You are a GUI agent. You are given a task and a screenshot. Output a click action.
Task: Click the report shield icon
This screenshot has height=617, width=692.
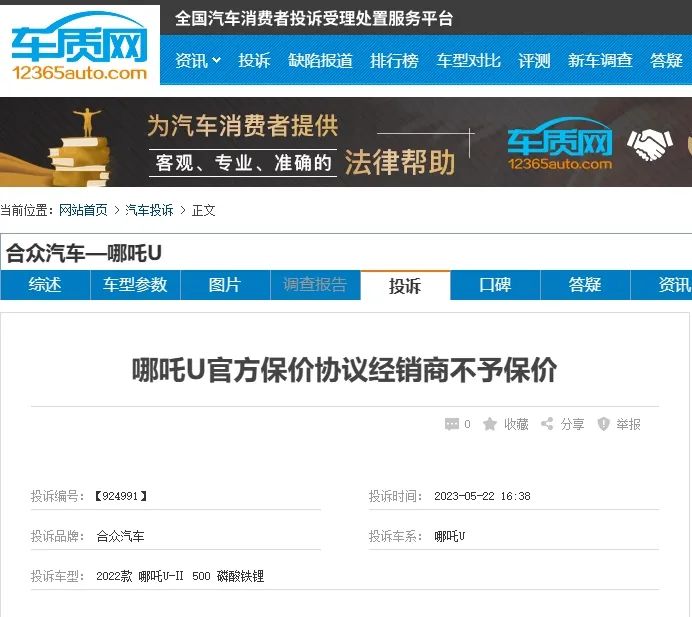click(603, 424)
